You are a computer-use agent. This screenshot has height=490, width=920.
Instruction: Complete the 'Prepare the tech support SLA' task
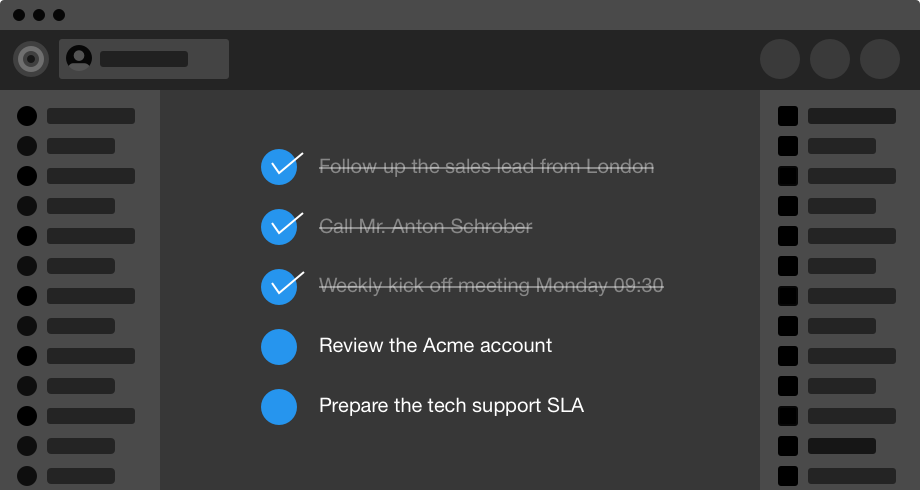coord(279,407)
